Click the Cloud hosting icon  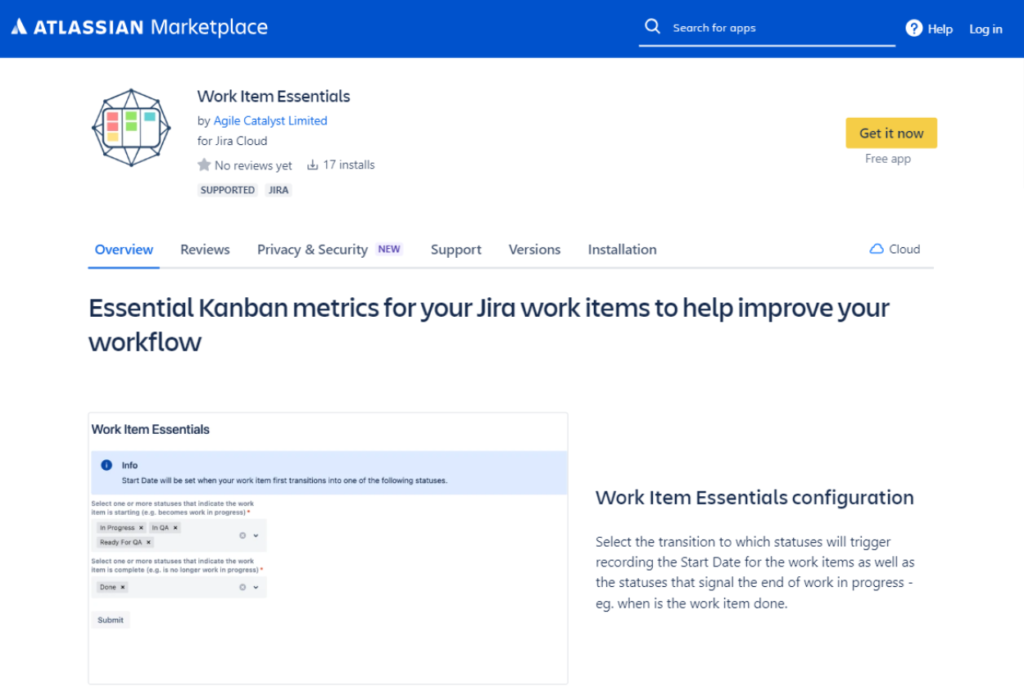tap(876, 249)
